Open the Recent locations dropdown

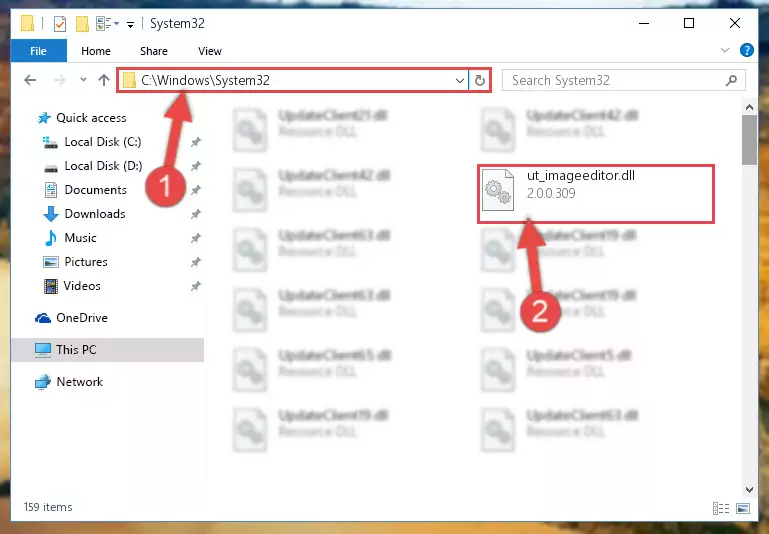point(83,80)
